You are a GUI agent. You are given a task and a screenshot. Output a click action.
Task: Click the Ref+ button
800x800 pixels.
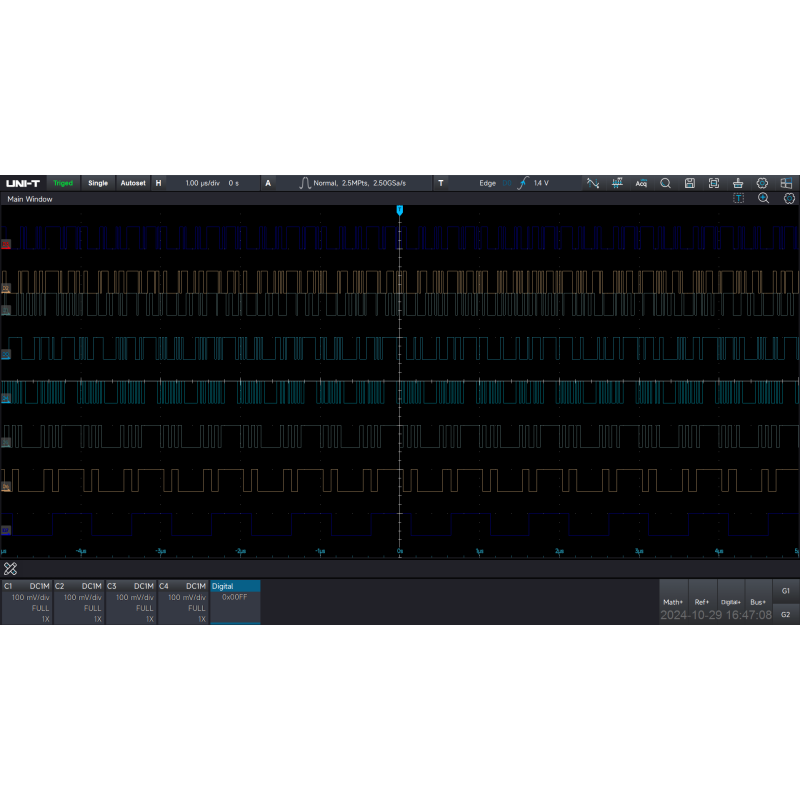click(x=702, y=602)
